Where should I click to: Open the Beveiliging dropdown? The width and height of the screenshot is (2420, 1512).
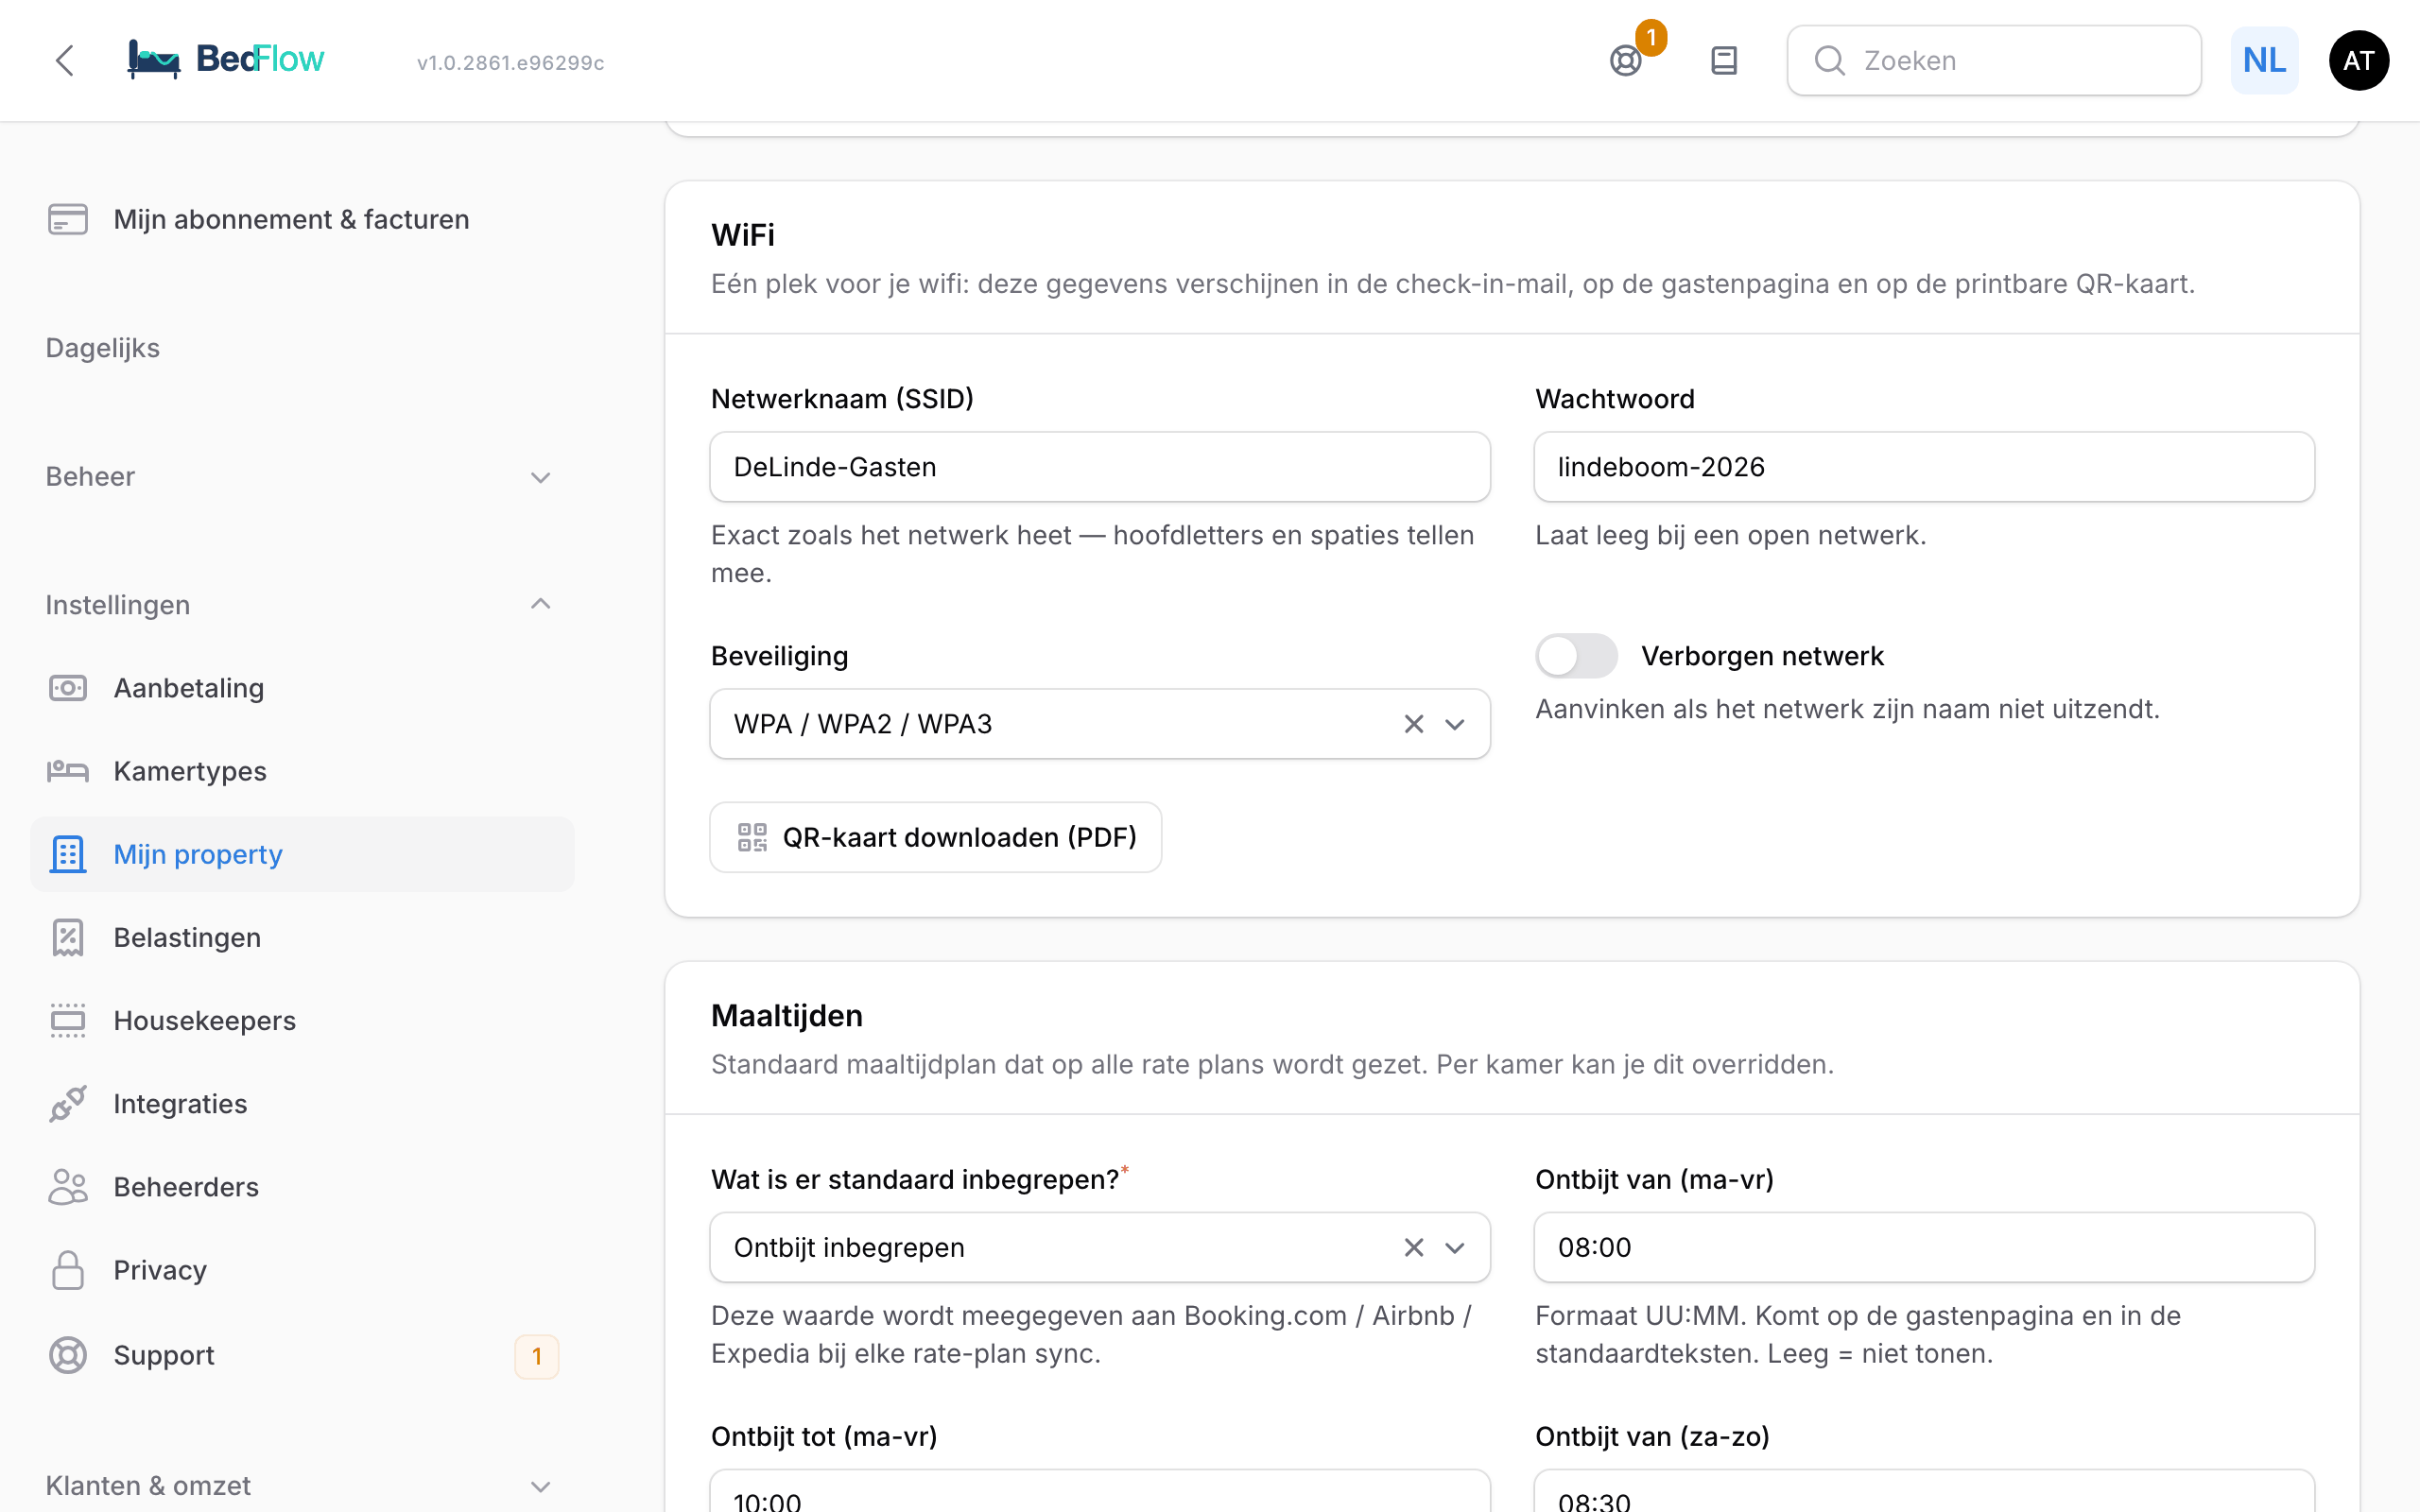[1454, 723]
